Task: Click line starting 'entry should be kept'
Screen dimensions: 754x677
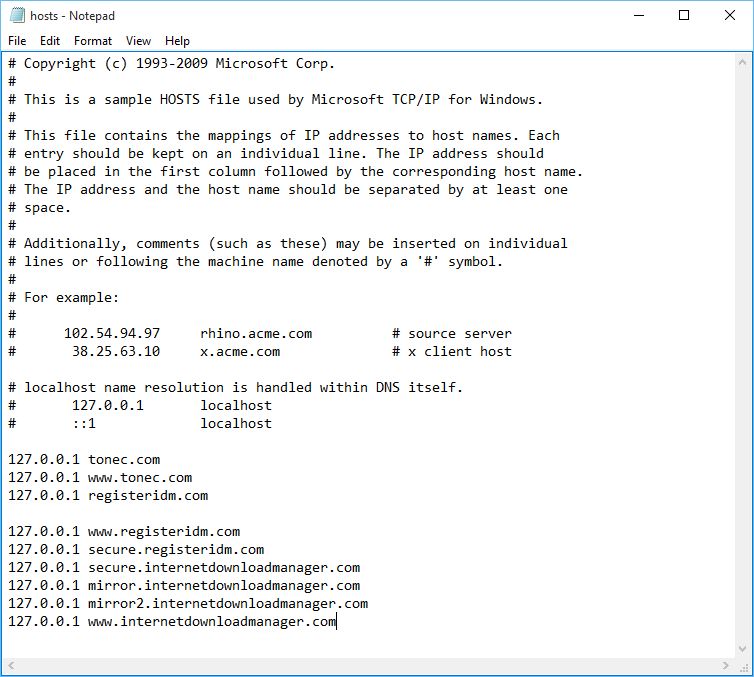Action: point(276,153)
